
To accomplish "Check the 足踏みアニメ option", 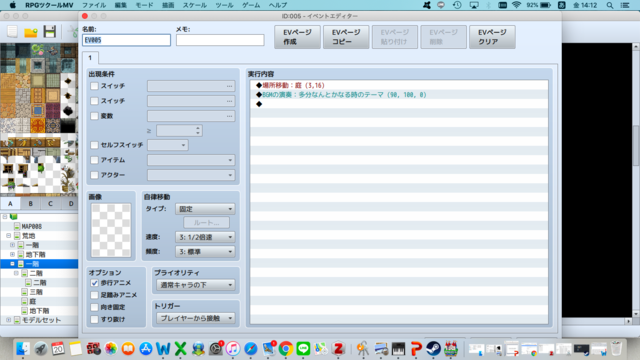I will point(94,295).
